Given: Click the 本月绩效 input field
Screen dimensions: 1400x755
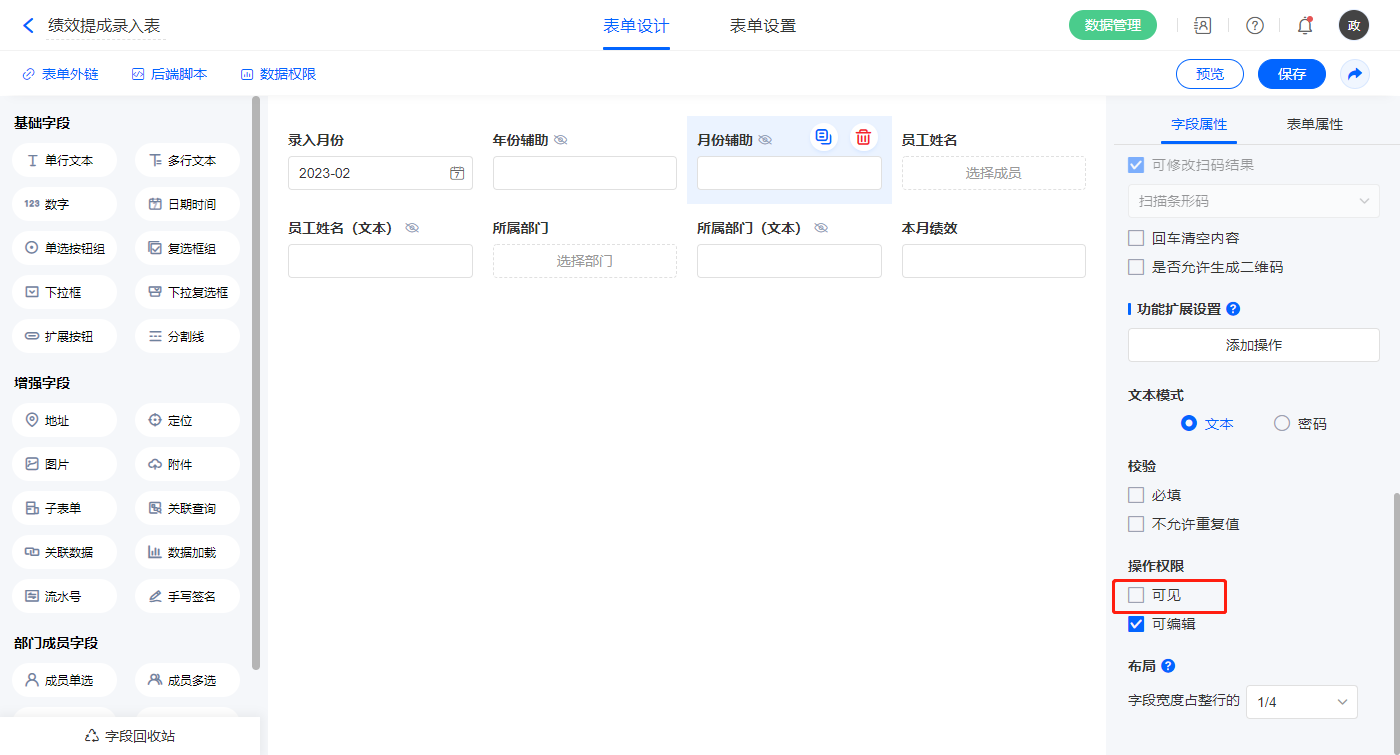Looking at the screenshot, I should 993,261.
